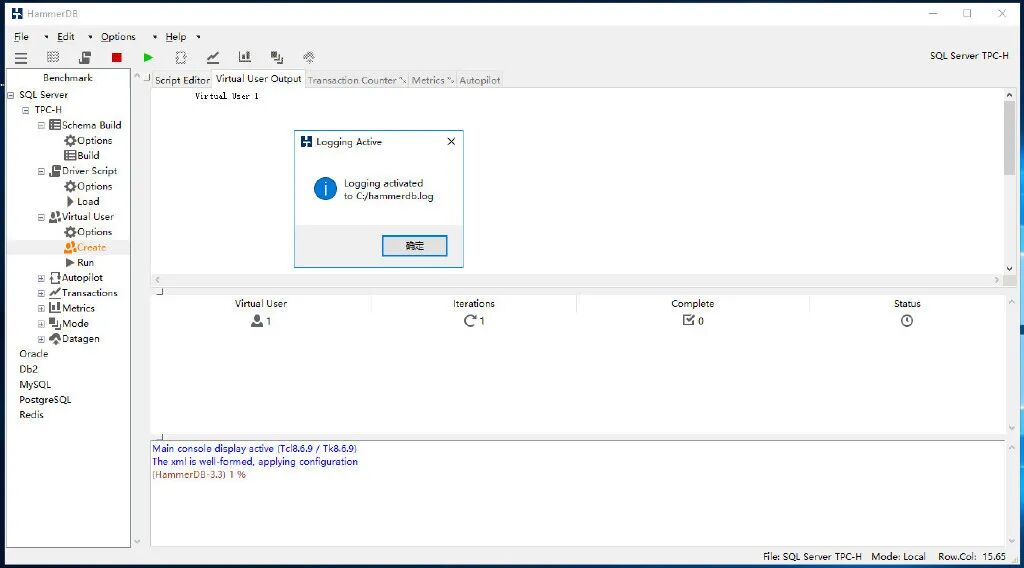Select Db2 in the benchmark tree
Viewport: 1024px width, 568px height.
28,369
